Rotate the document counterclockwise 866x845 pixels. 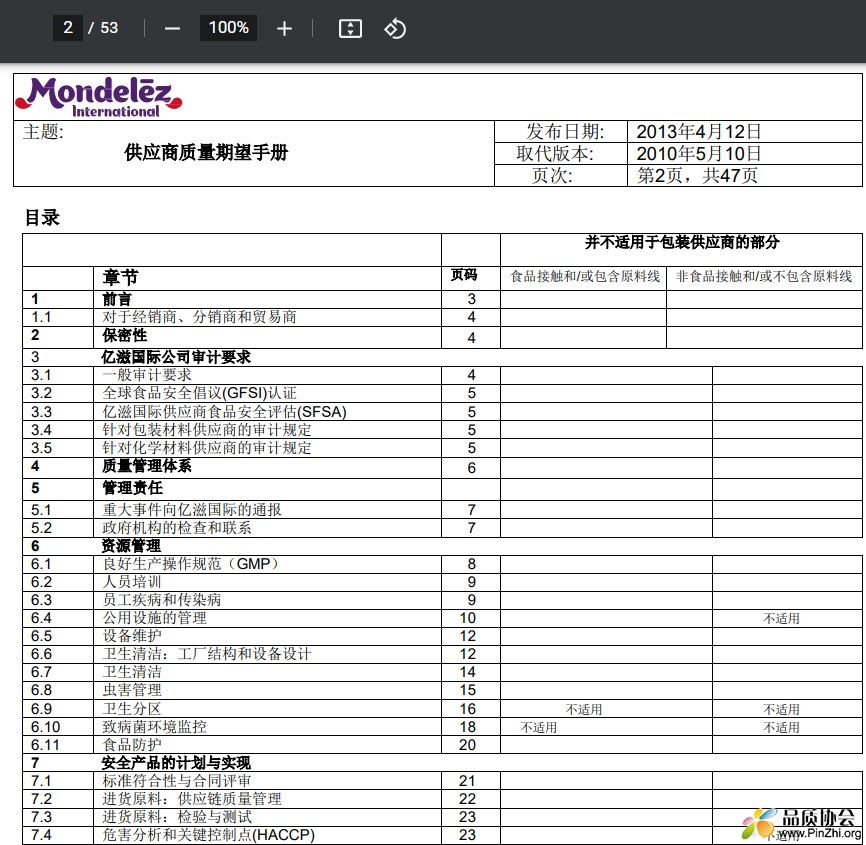[x=395, y=28]
